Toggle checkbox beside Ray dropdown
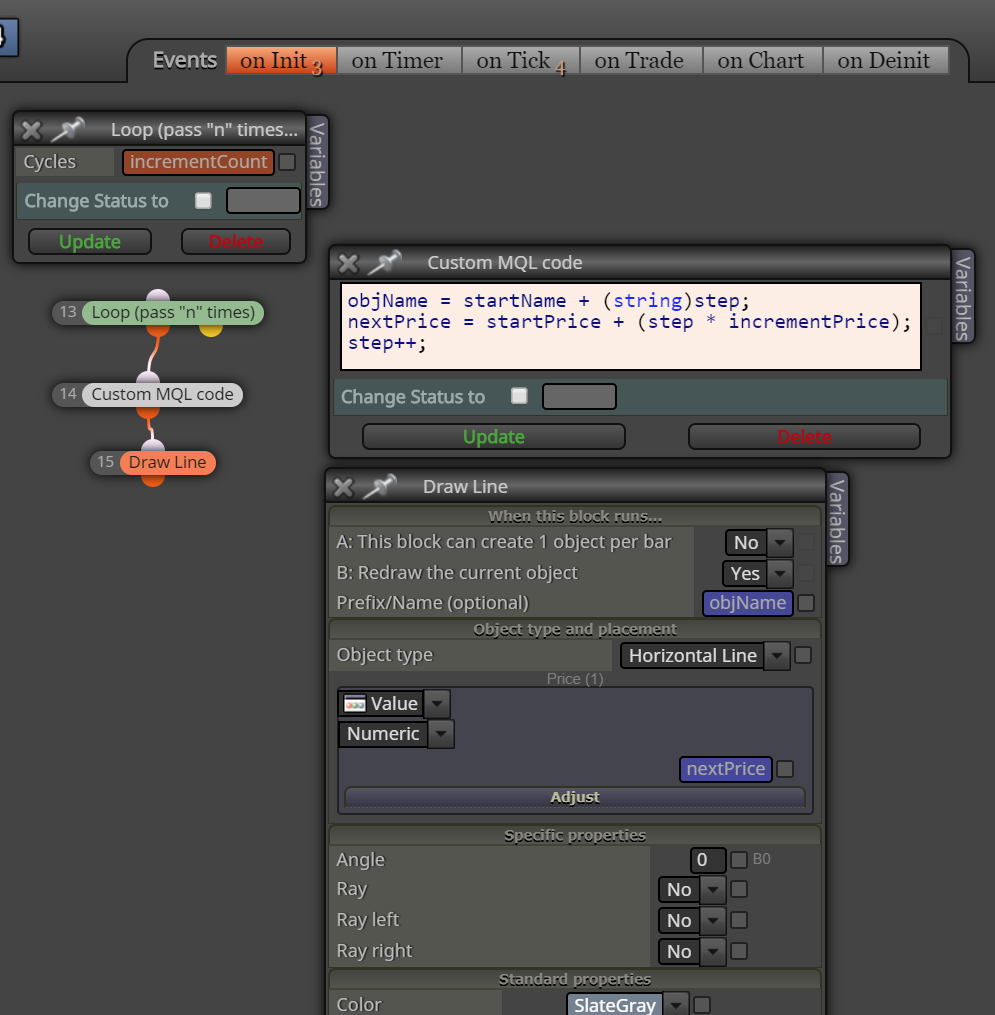 (739, 889)
